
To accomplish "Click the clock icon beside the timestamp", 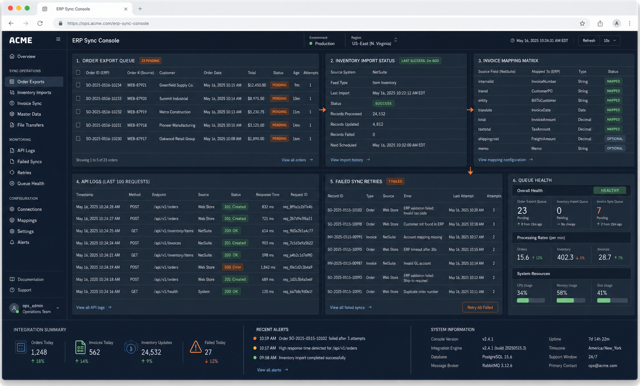I will tap(512, 41).
